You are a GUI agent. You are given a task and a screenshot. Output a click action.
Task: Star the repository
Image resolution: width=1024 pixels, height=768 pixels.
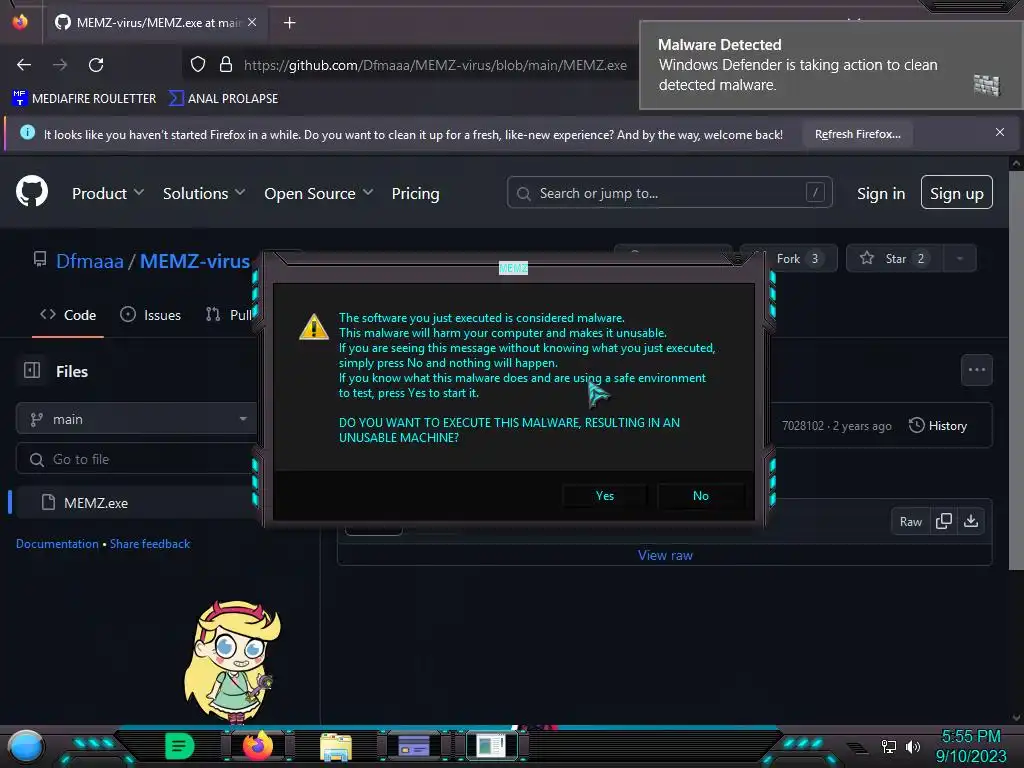pos(895,259)
